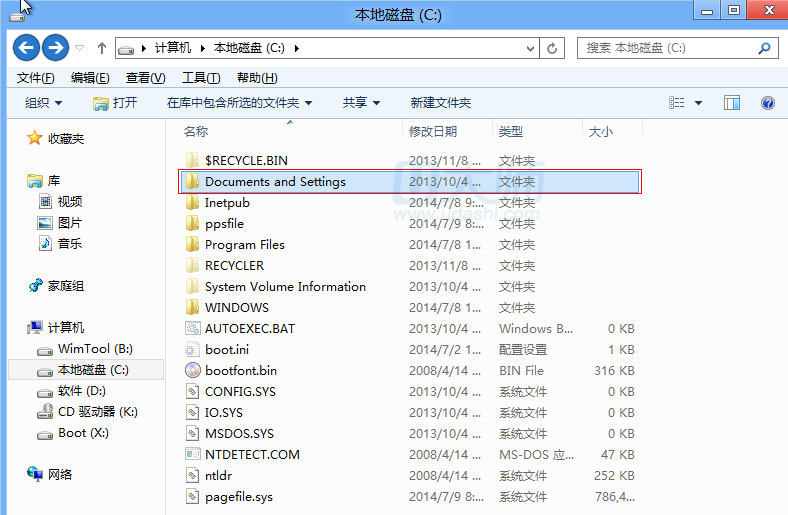Select the bootfont.bin file icon
Screen dimensions: 788x515
(x=193, y=370)
